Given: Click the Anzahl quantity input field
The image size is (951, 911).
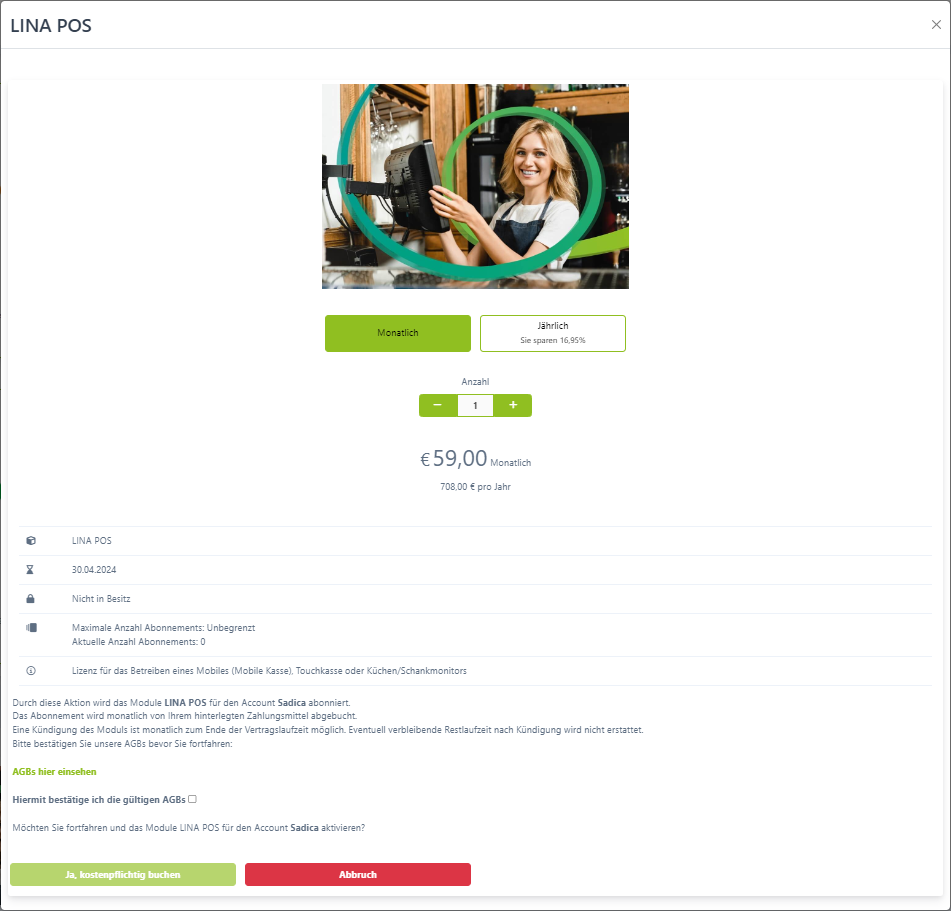Looking at the screenshot, I should coord(476,405).
